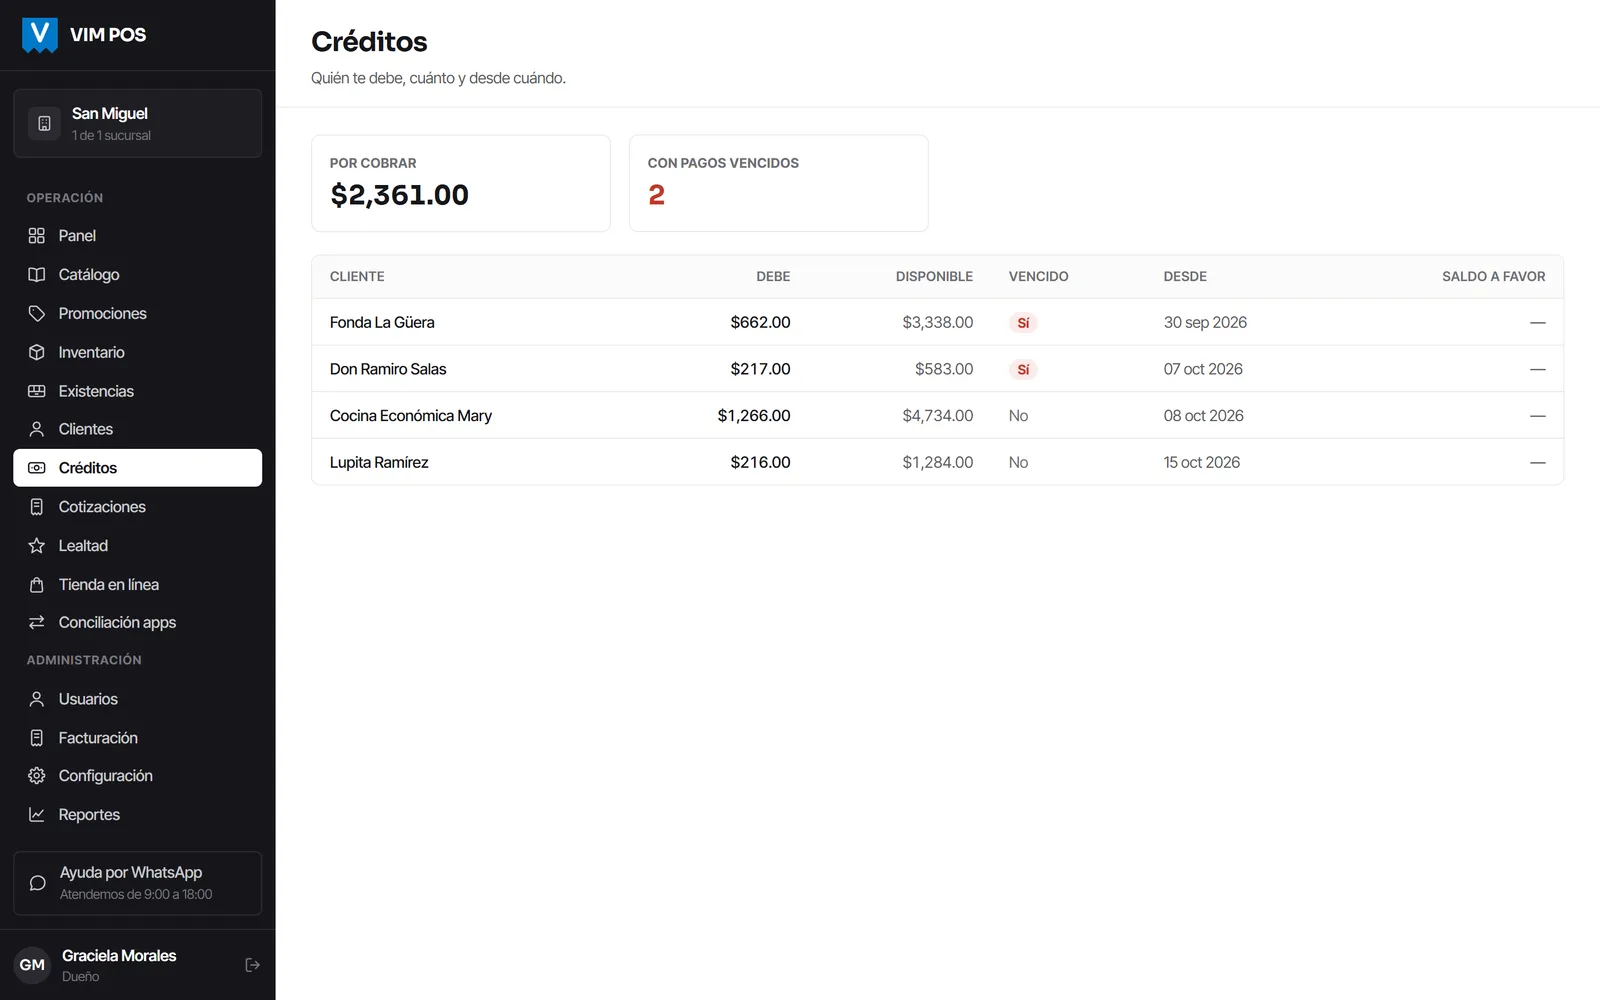This screenshot has height=1000, width=1600.
Task: Click the Reportes chart icon
Action: pos(37,815)
